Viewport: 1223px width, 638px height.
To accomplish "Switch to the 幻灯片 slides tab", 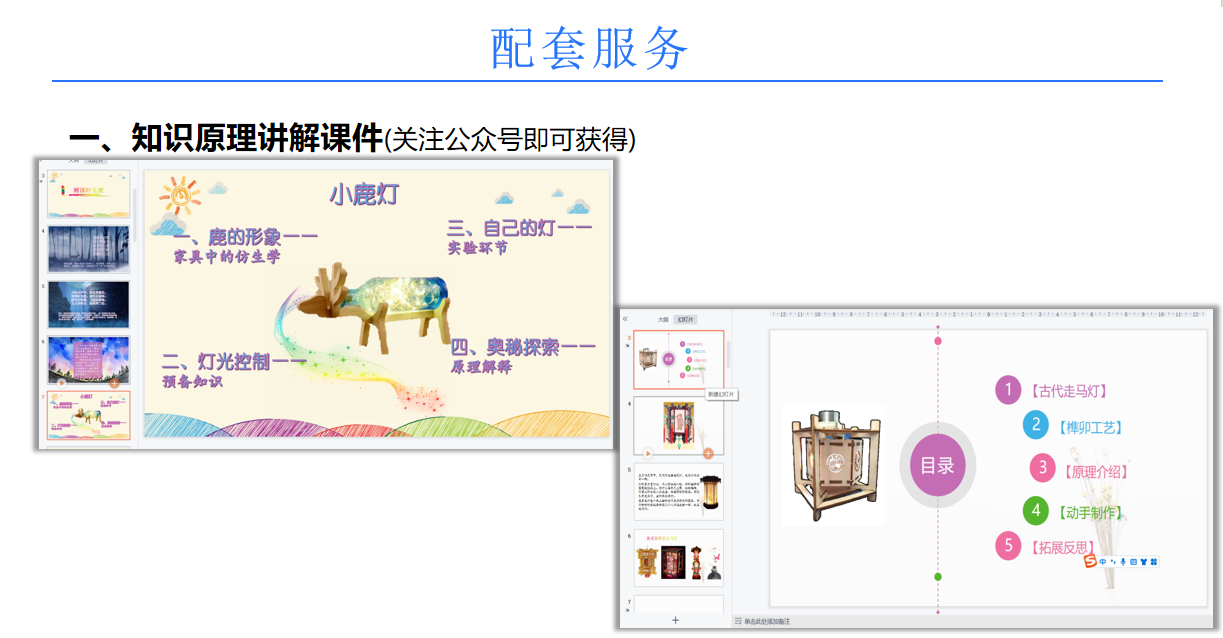I will click(685, 319).
